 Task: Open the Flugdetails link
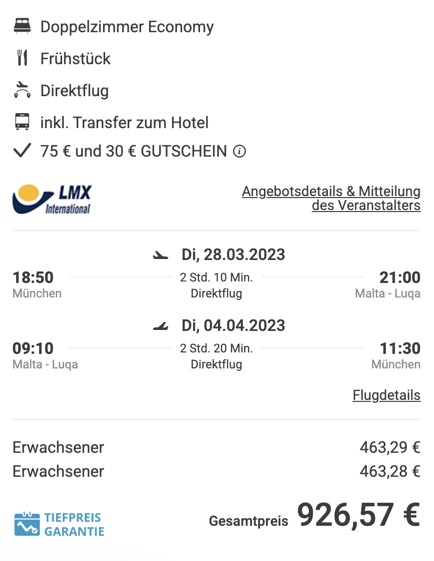386,395
